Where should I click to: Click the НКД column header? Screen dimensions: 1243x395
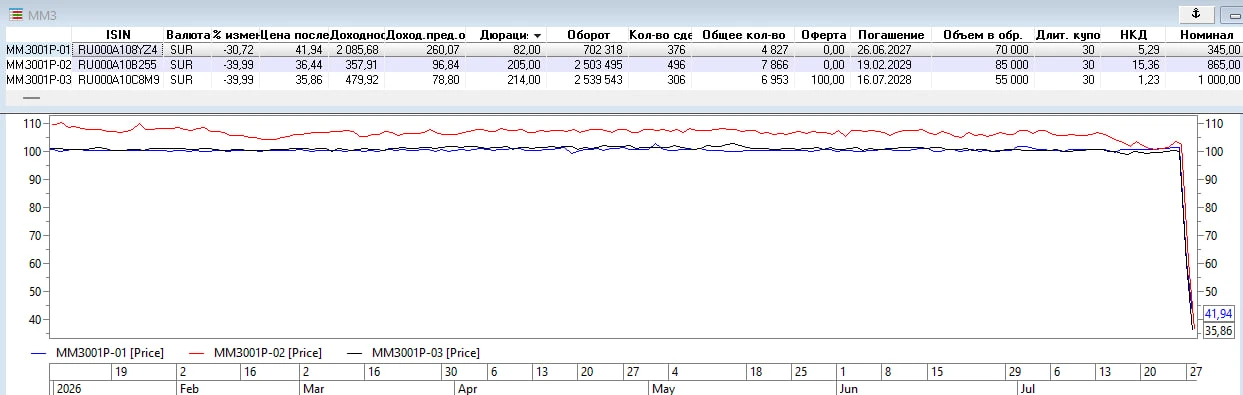[1132, 35]
